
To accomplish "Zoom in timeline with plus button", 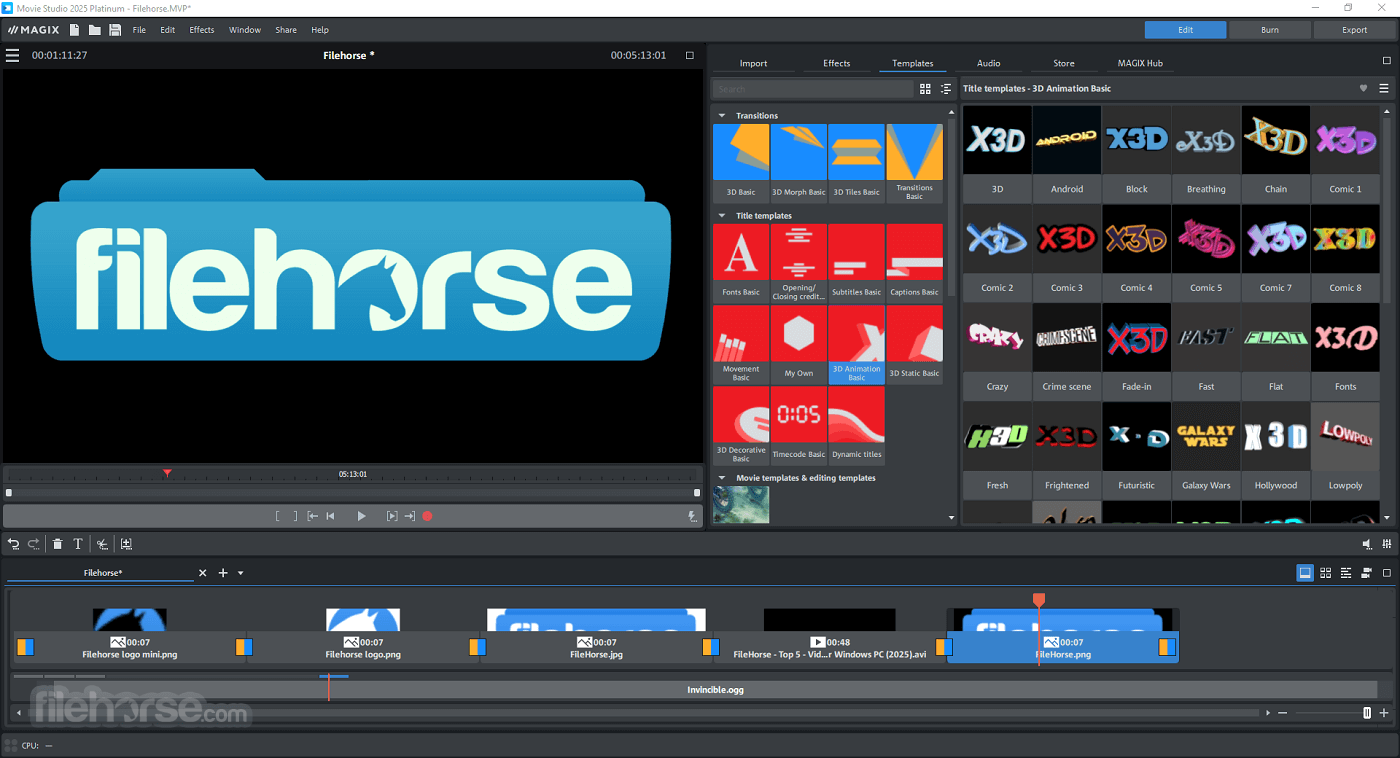I will (x=1384, y=713).
